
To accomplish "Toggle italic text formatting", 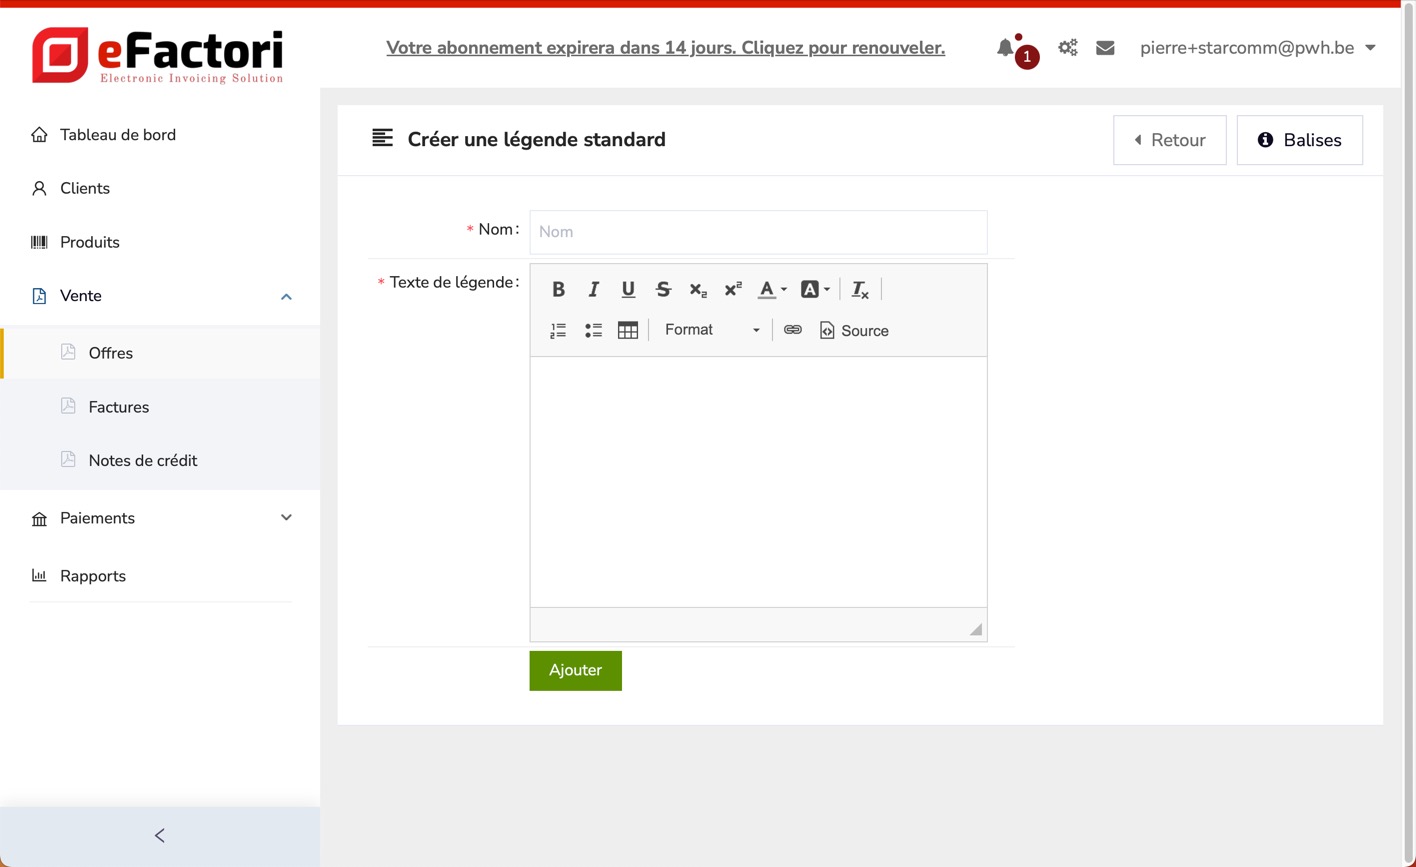I will coord(593,290).
